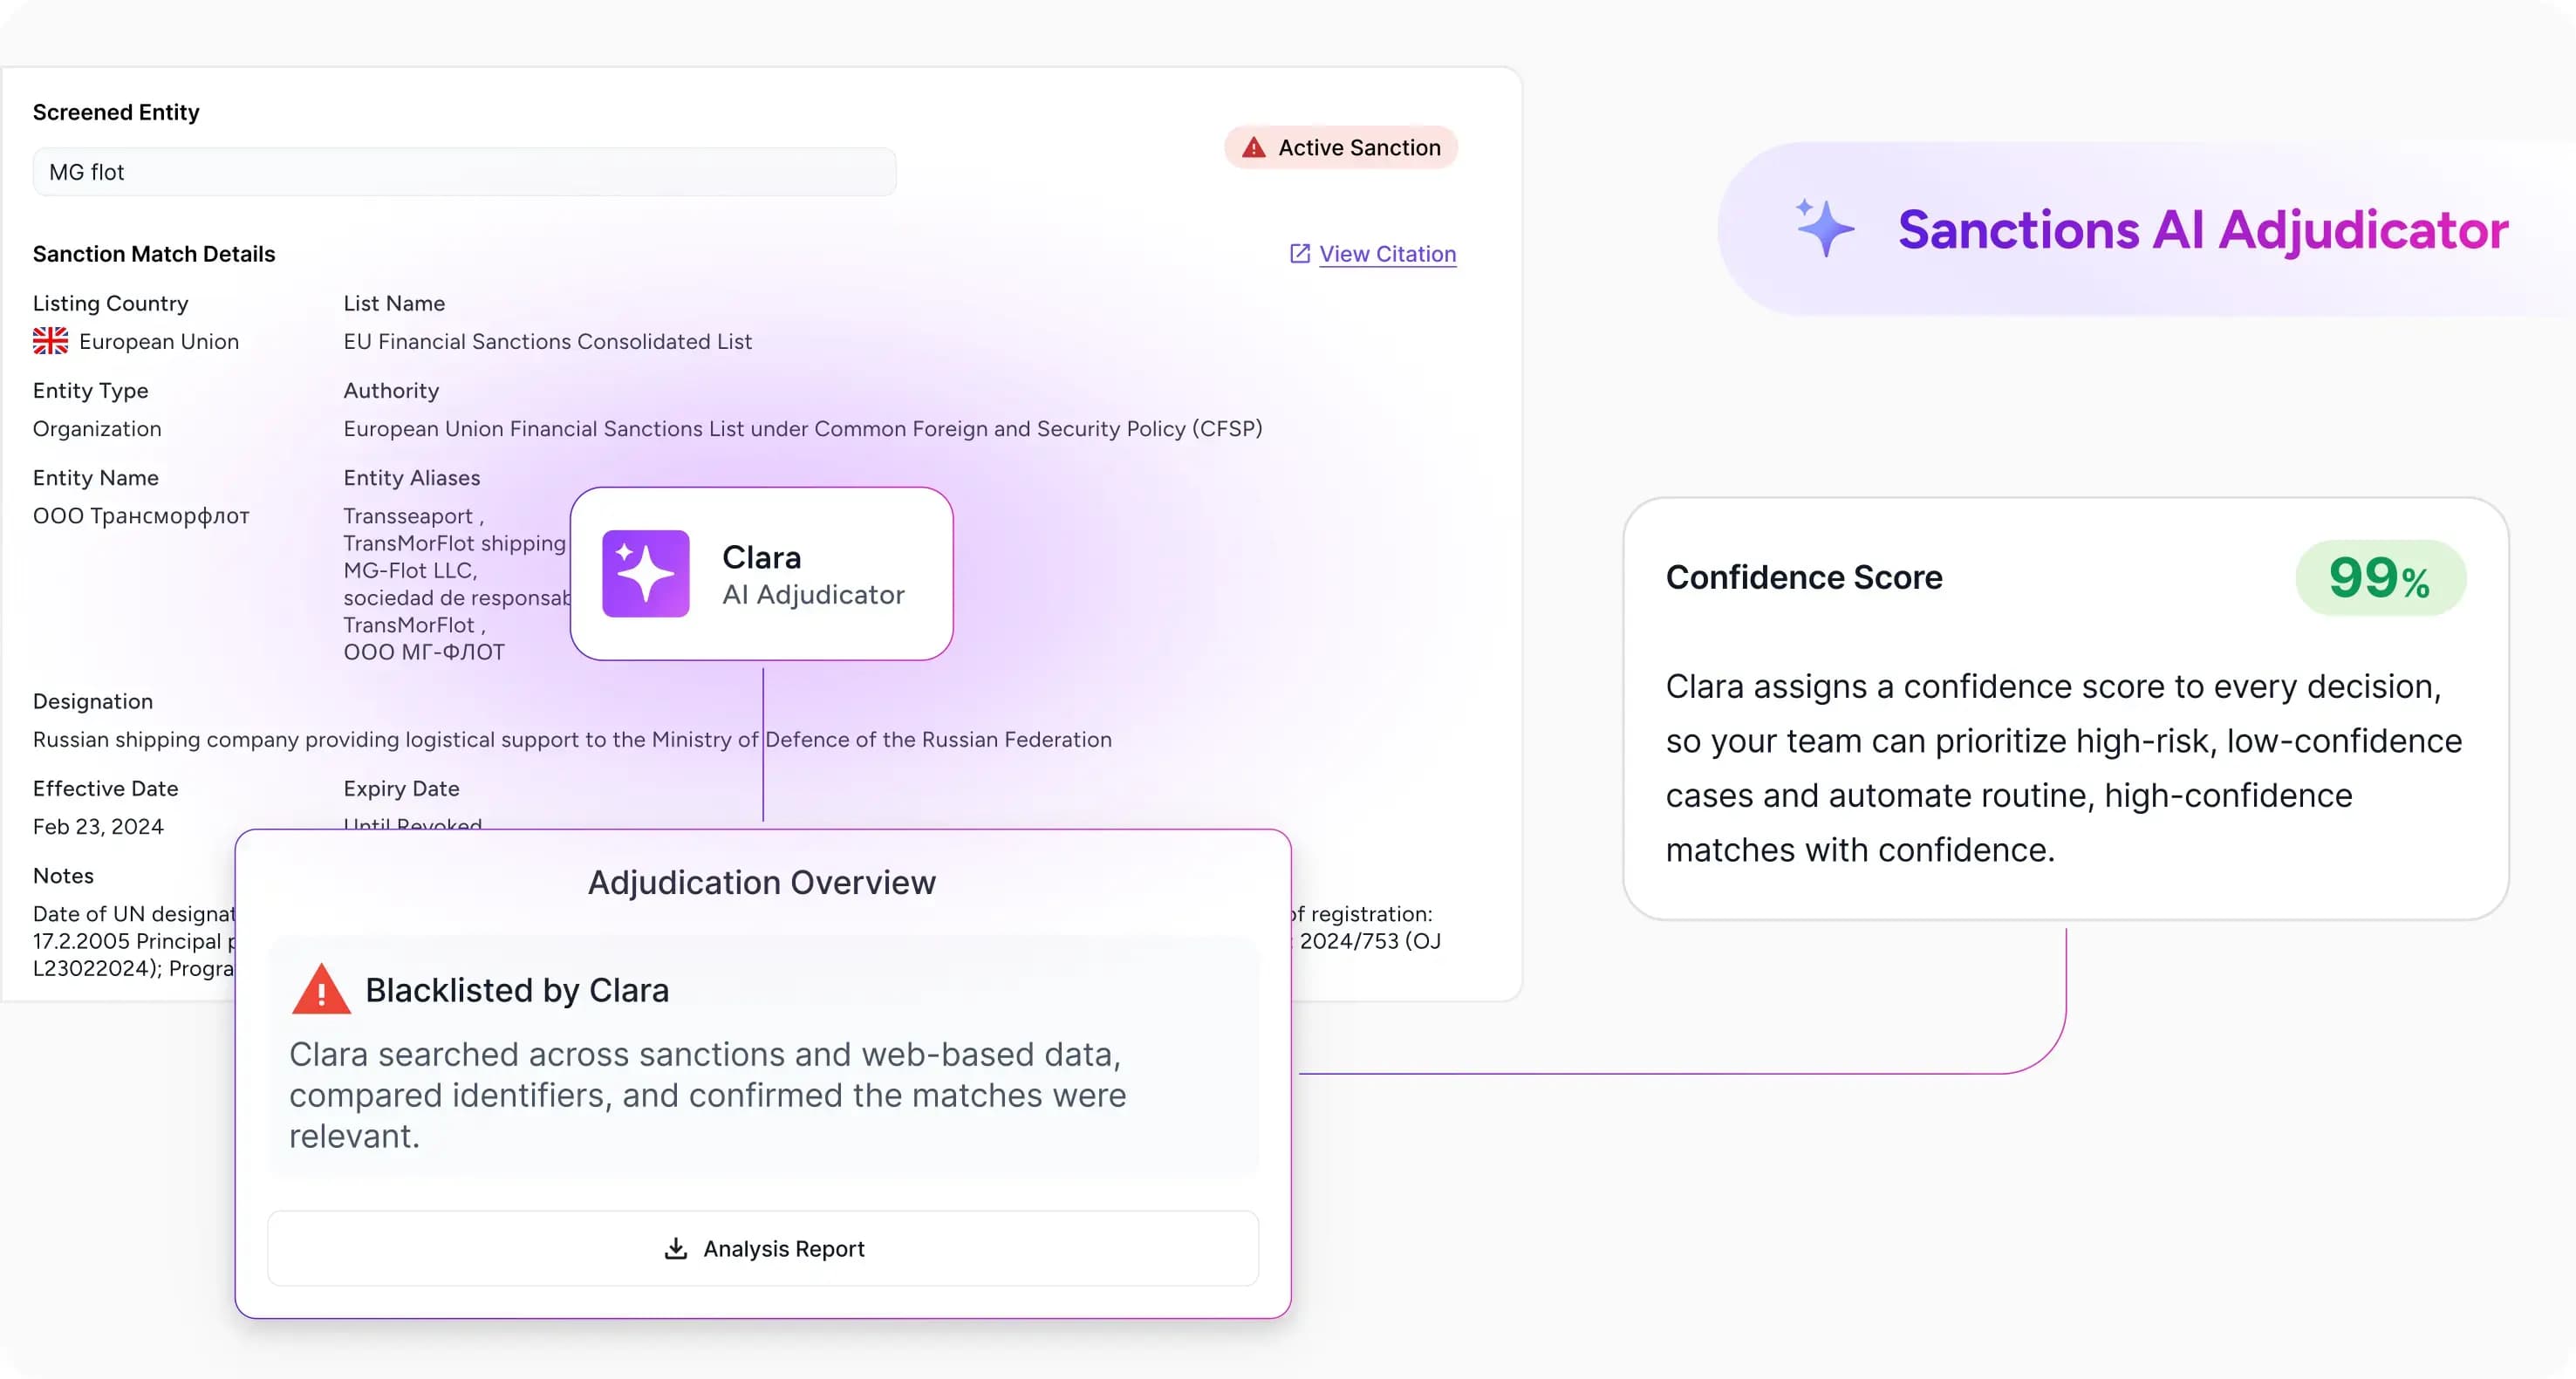This screenshot has width=2576, height=1379.
Task: Click the MG-Flot LLC alias entry
Action: (410, 570)
